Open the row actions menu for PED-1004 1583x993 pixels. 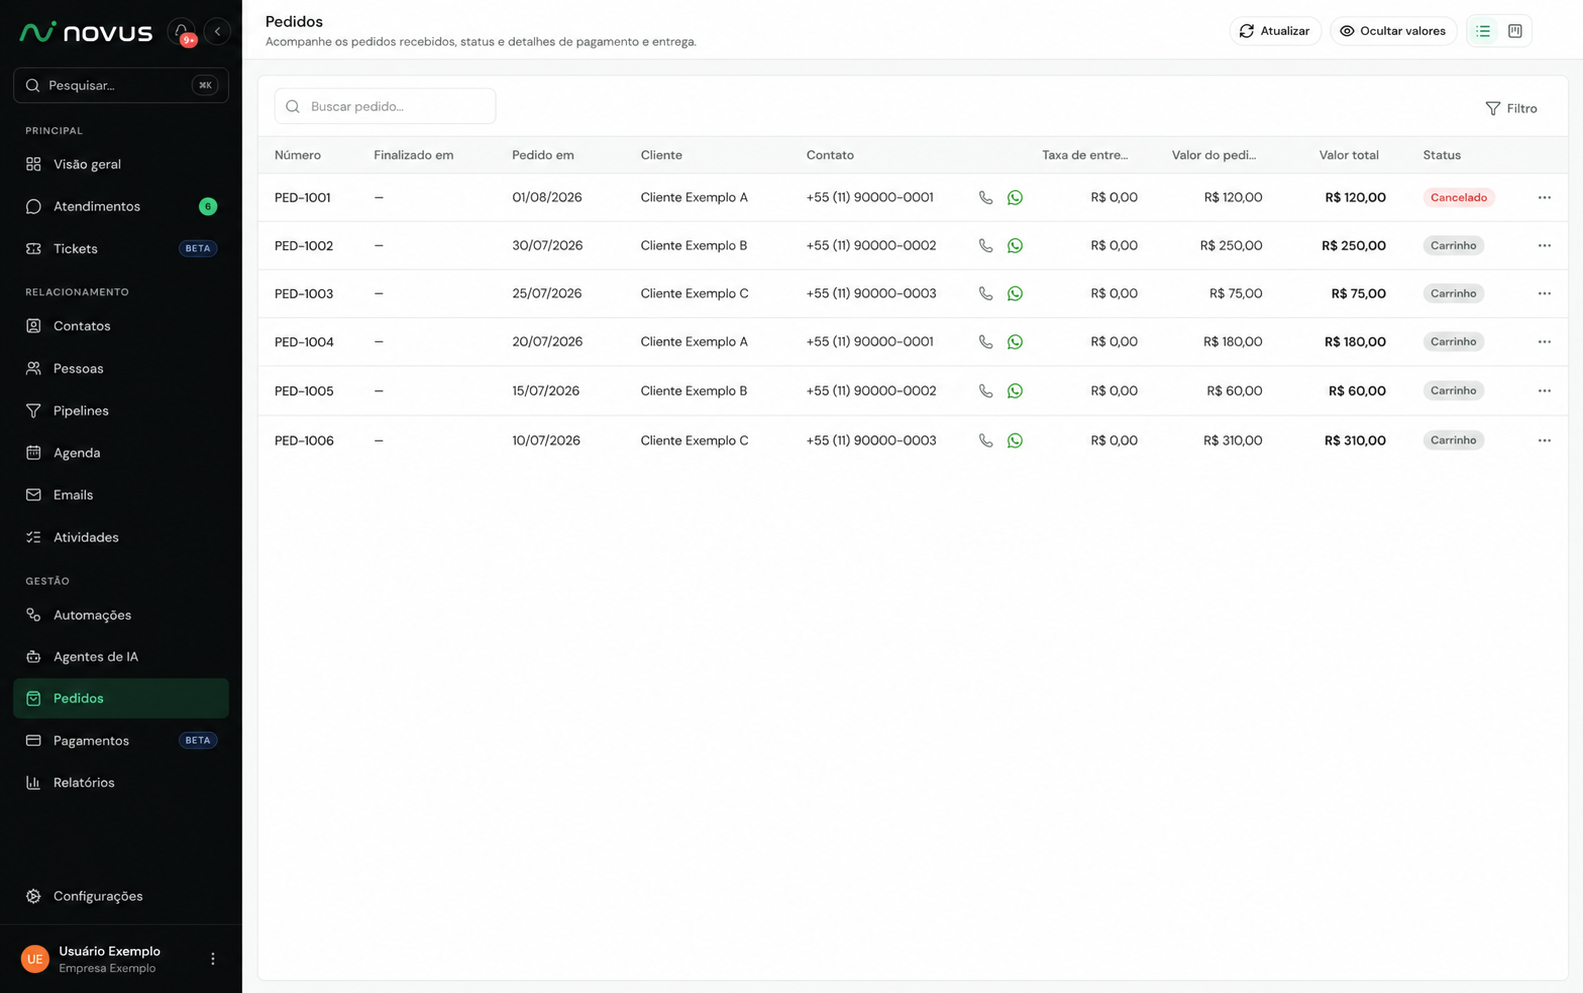coord(1544,342)
